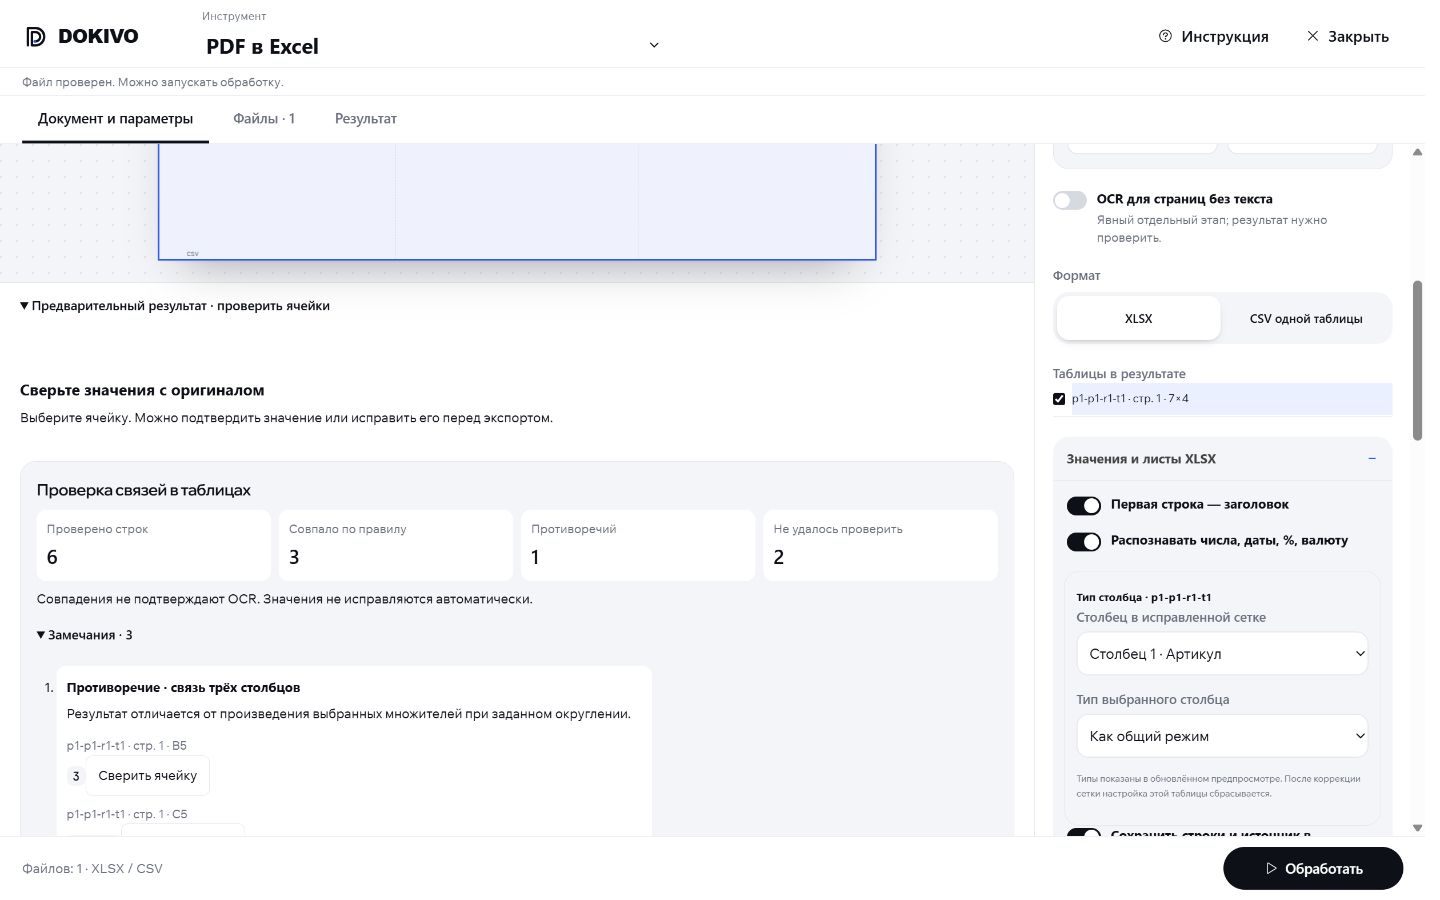Click the X icon next to Закрыть

tap(1313, 36)
